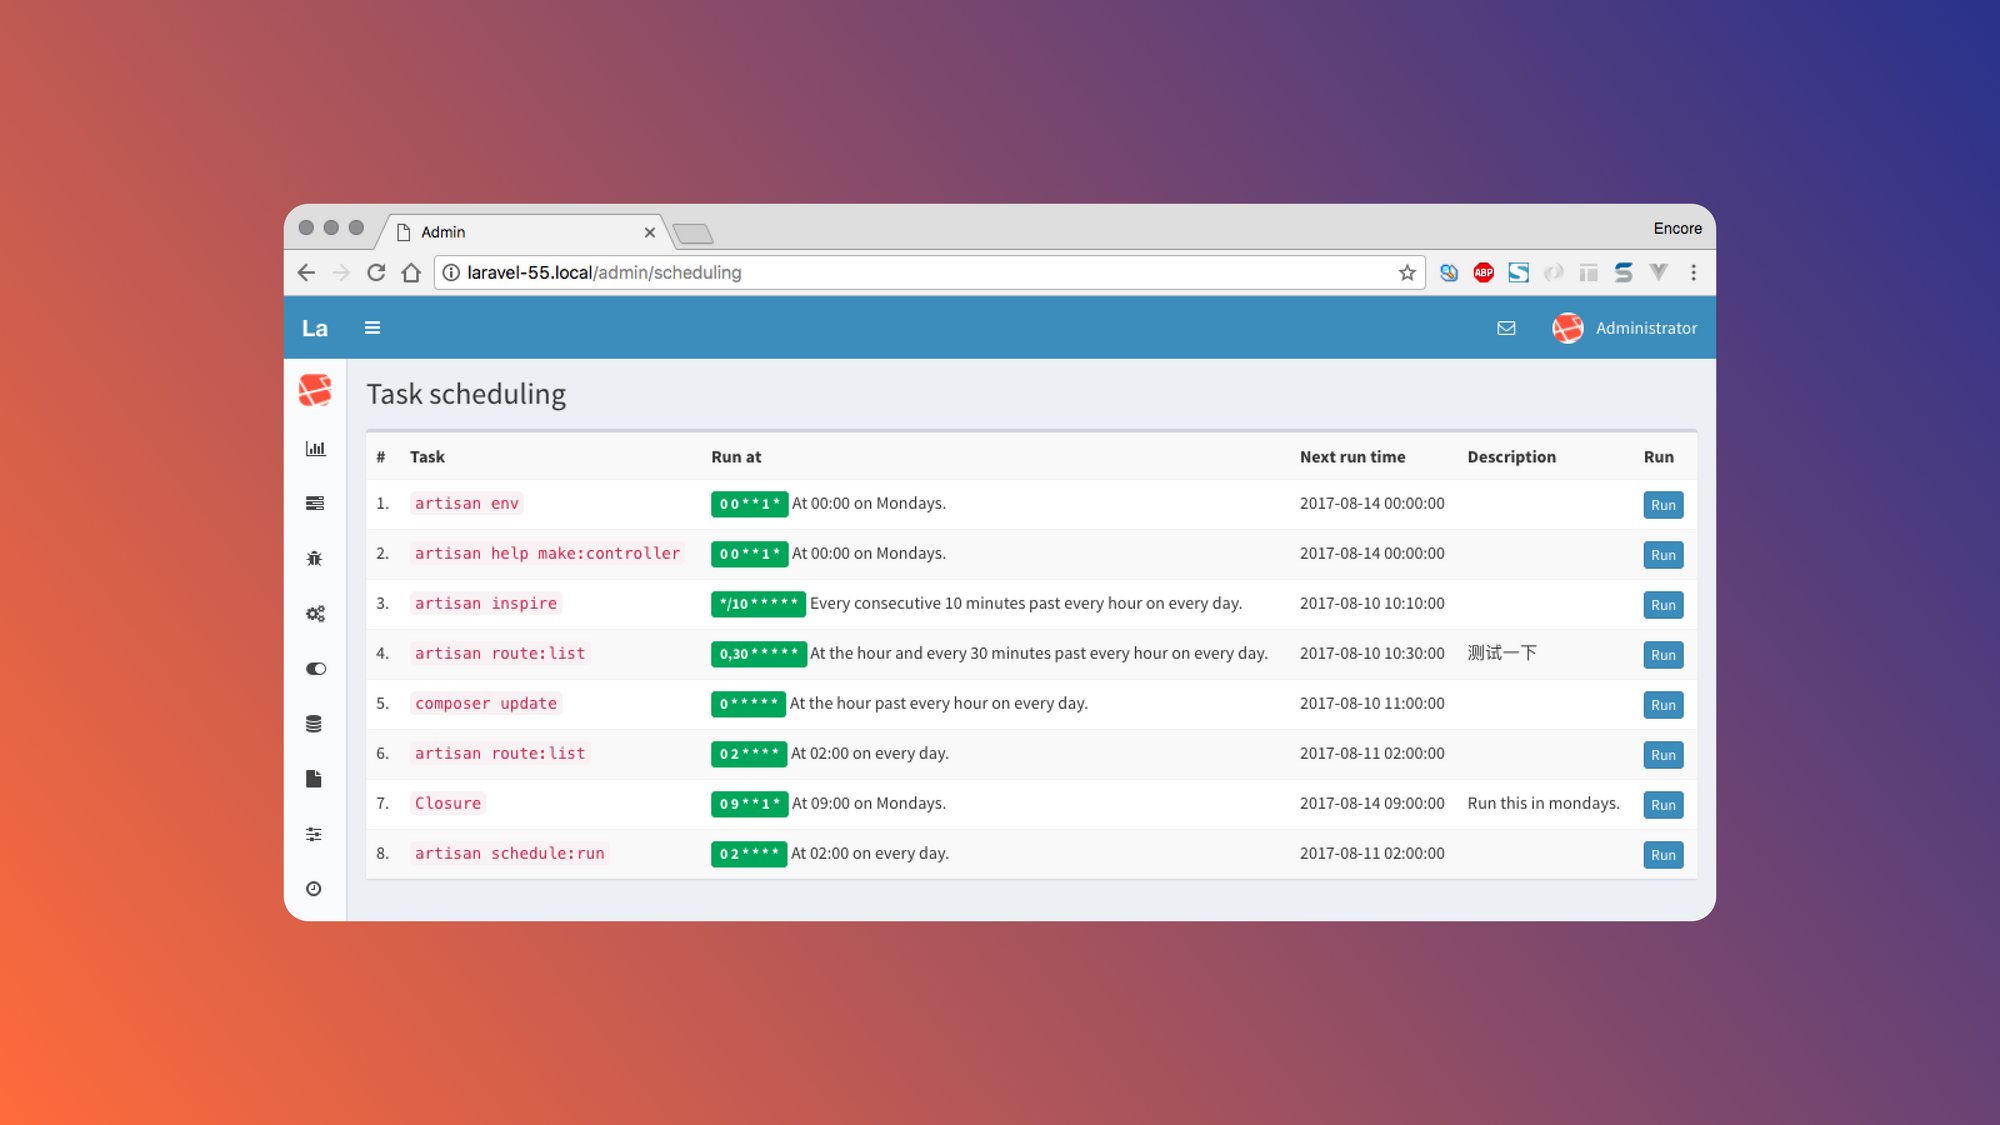This screenshot has width=2000, height=1125.
Task: Run the artisan inspire task
Action: pos(1663,605)
